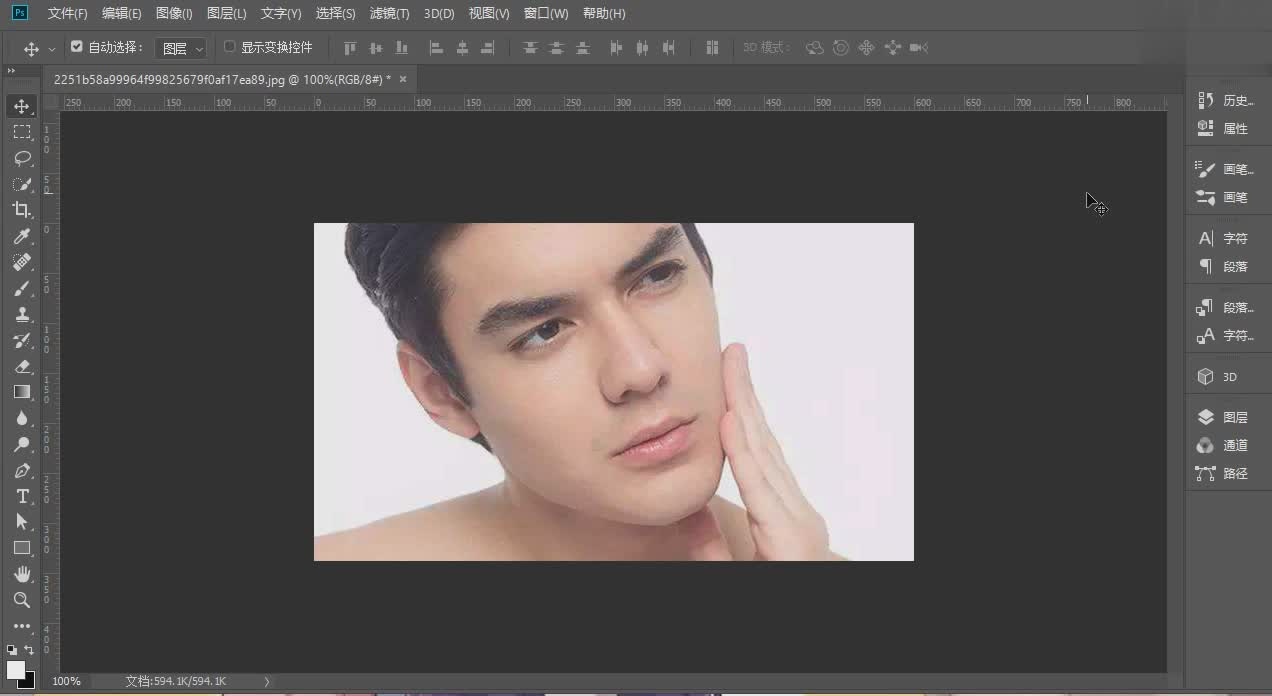The height and width of the screenshot is (696, 1272).
Task: Select the Dodge tool
Action: click(22, 444)
